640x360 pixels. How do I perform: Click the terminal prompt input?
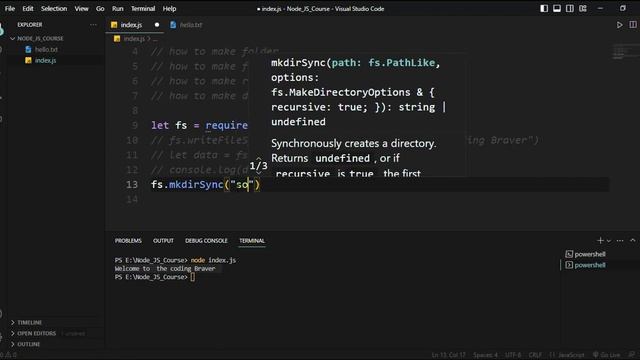pos(193,277)
